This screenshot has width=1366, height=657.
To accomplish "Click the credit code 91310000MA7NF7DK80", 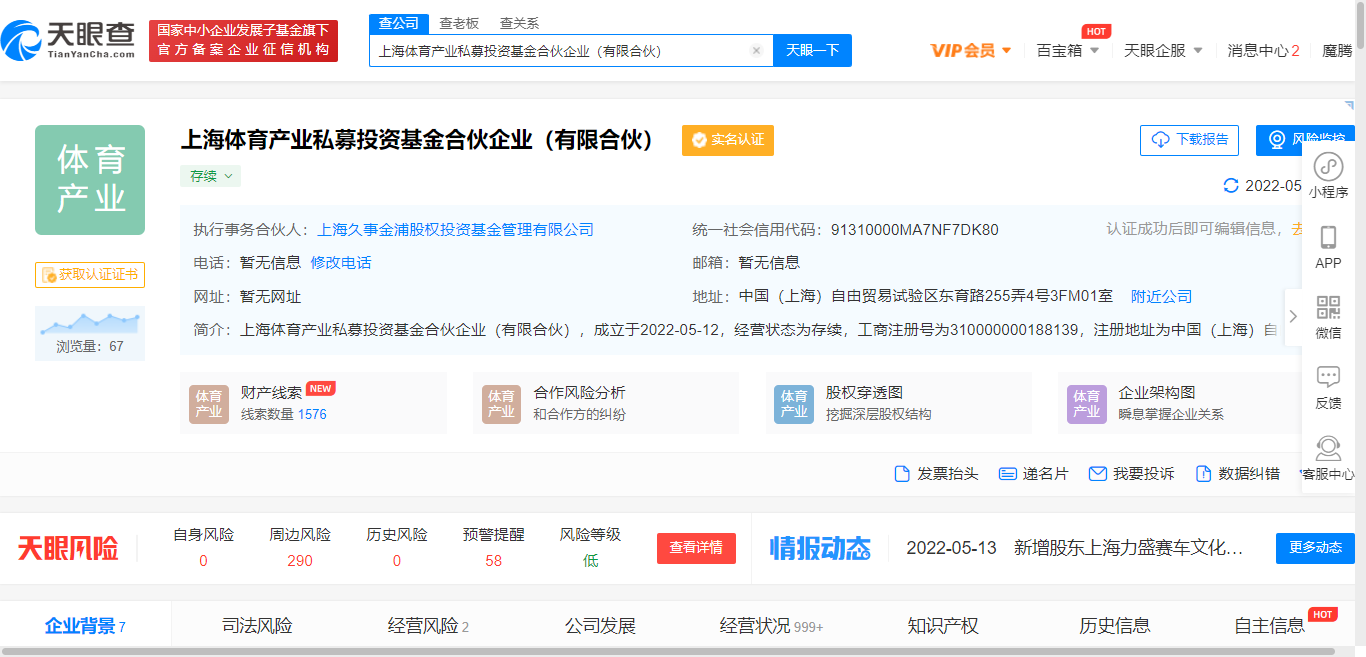I will [914, 230].
